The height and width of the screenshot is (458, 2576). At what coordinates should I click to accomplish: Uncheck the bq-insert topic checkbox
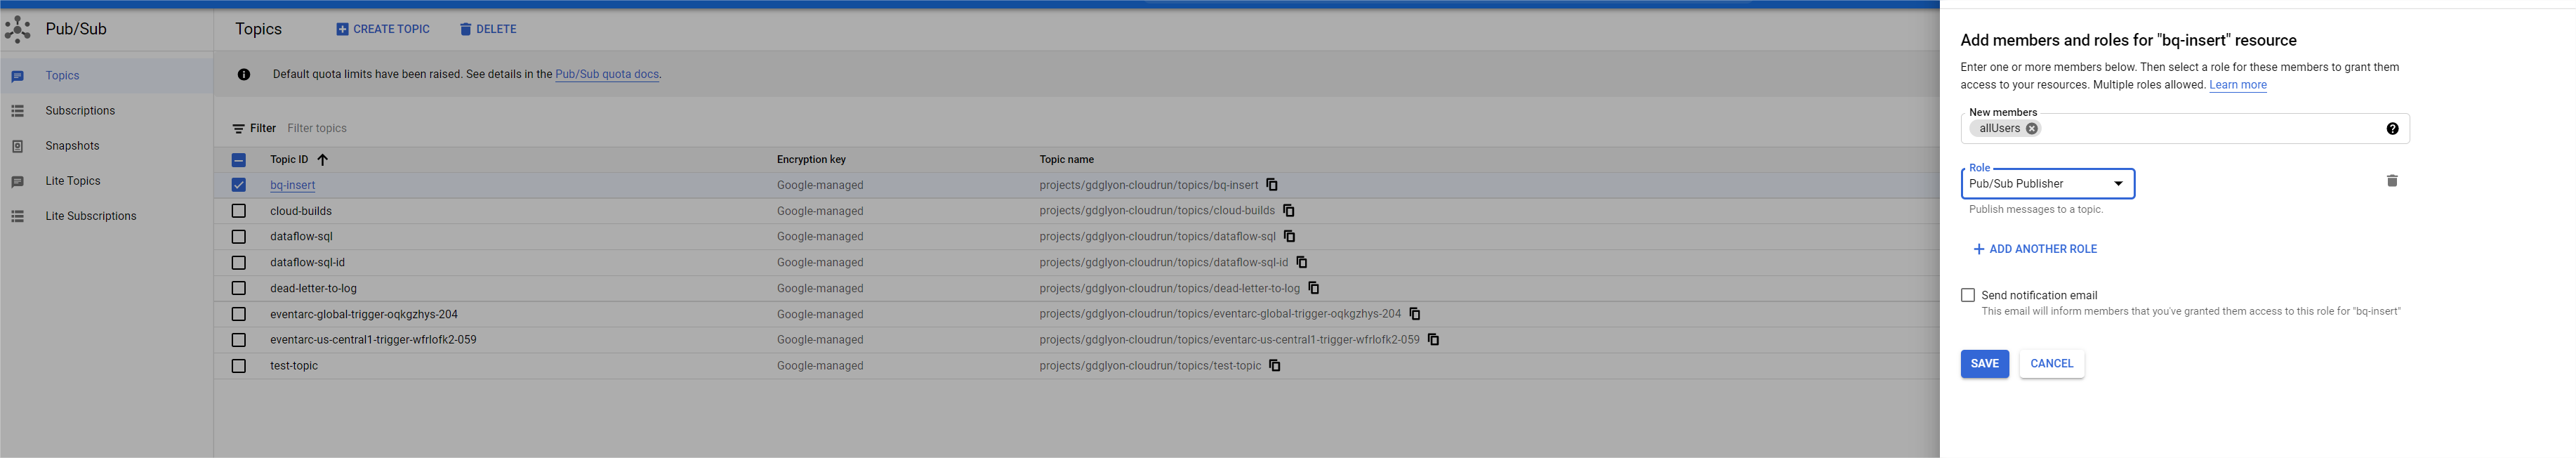point(238,185)
